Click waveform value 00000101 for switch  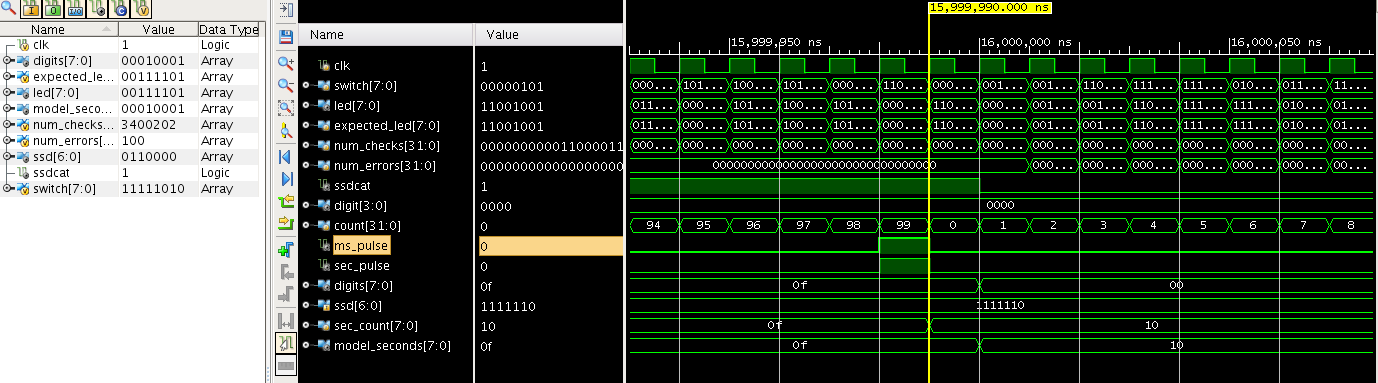[511, 86]
